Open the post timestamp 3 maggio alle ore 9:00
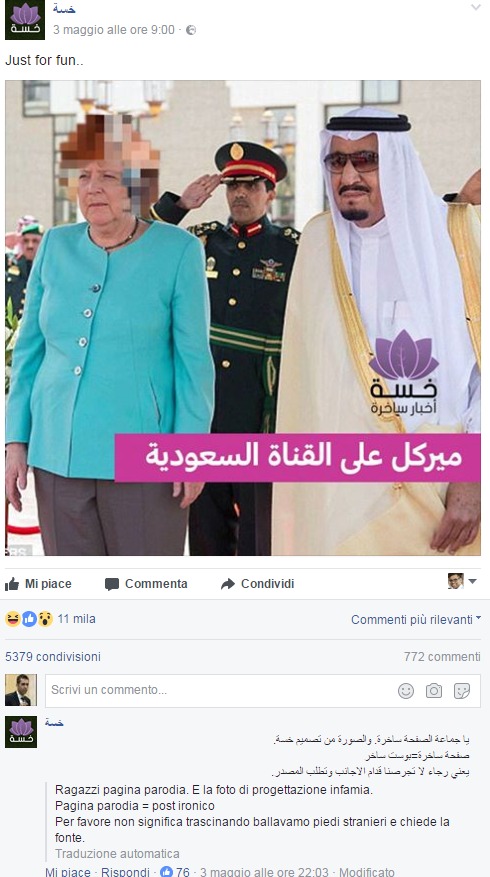 tap(114, 30)
